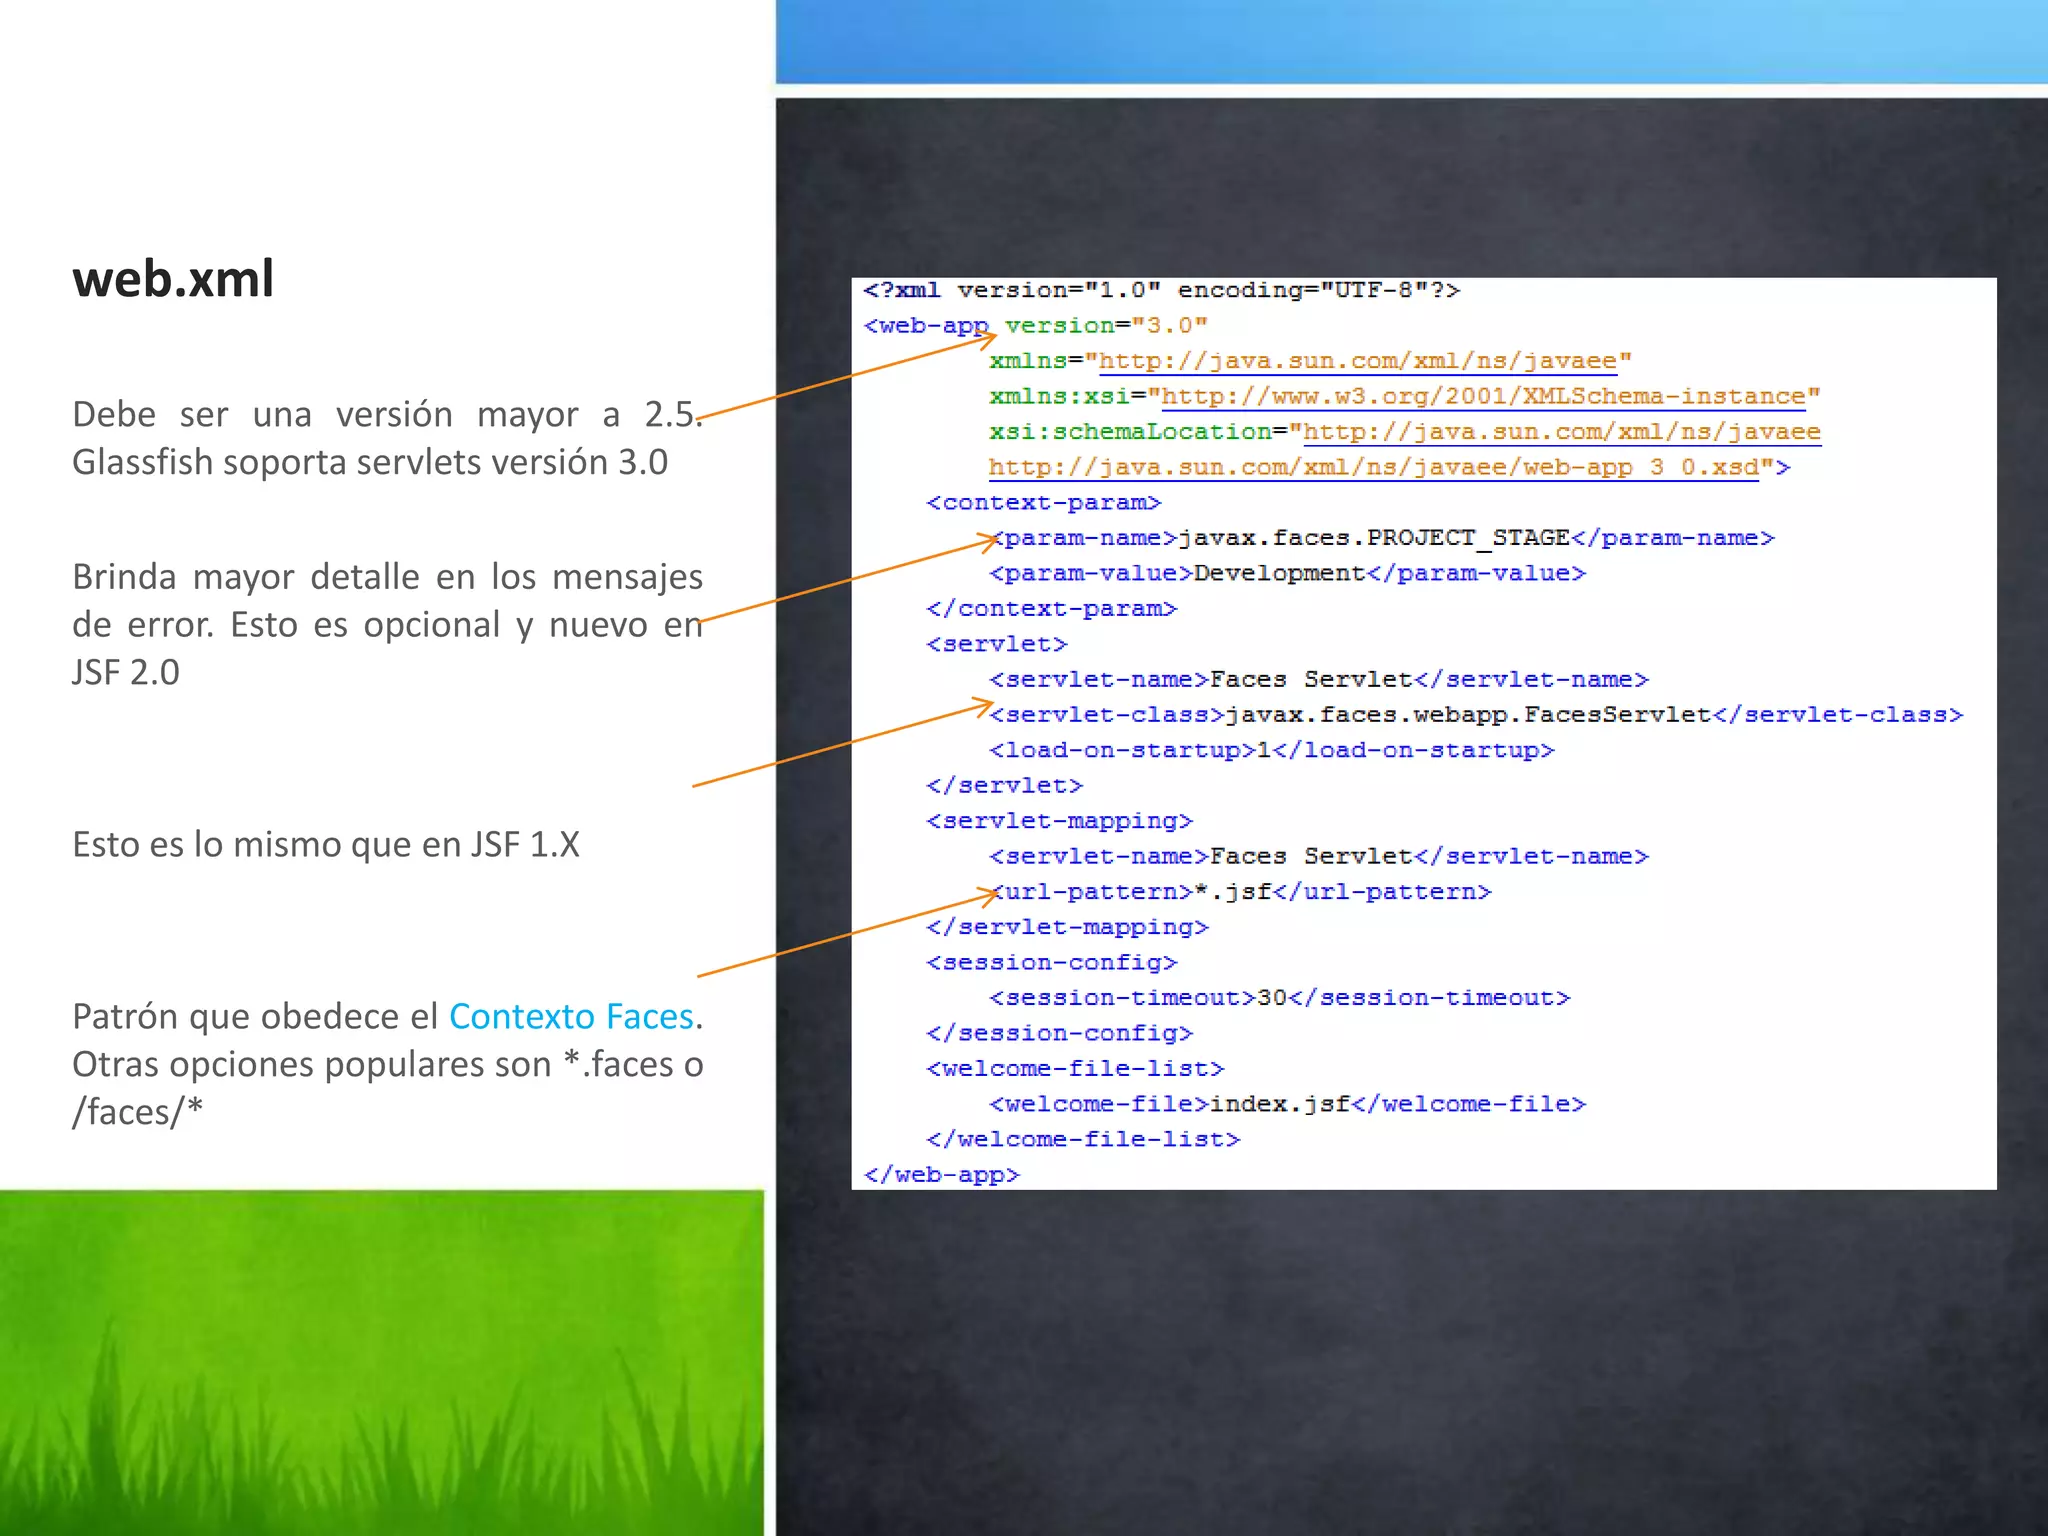Click the session-timeout 30 line
This screenshot has width=2048, height=1536.
tap(1280, 998)
